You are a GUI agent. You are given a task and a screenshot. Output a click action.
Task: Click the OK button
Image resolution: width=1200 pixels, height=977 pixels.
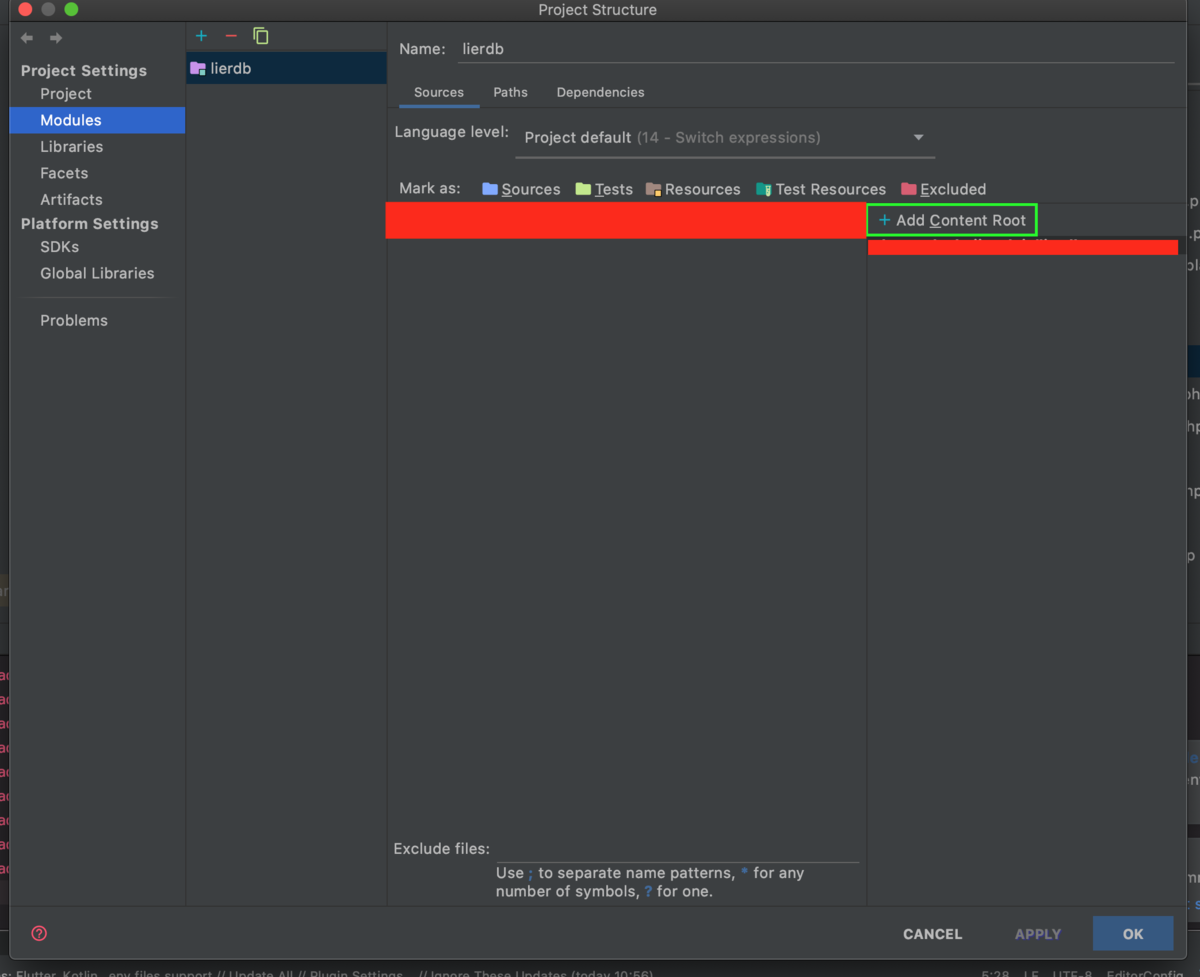tap(1133, 934)
